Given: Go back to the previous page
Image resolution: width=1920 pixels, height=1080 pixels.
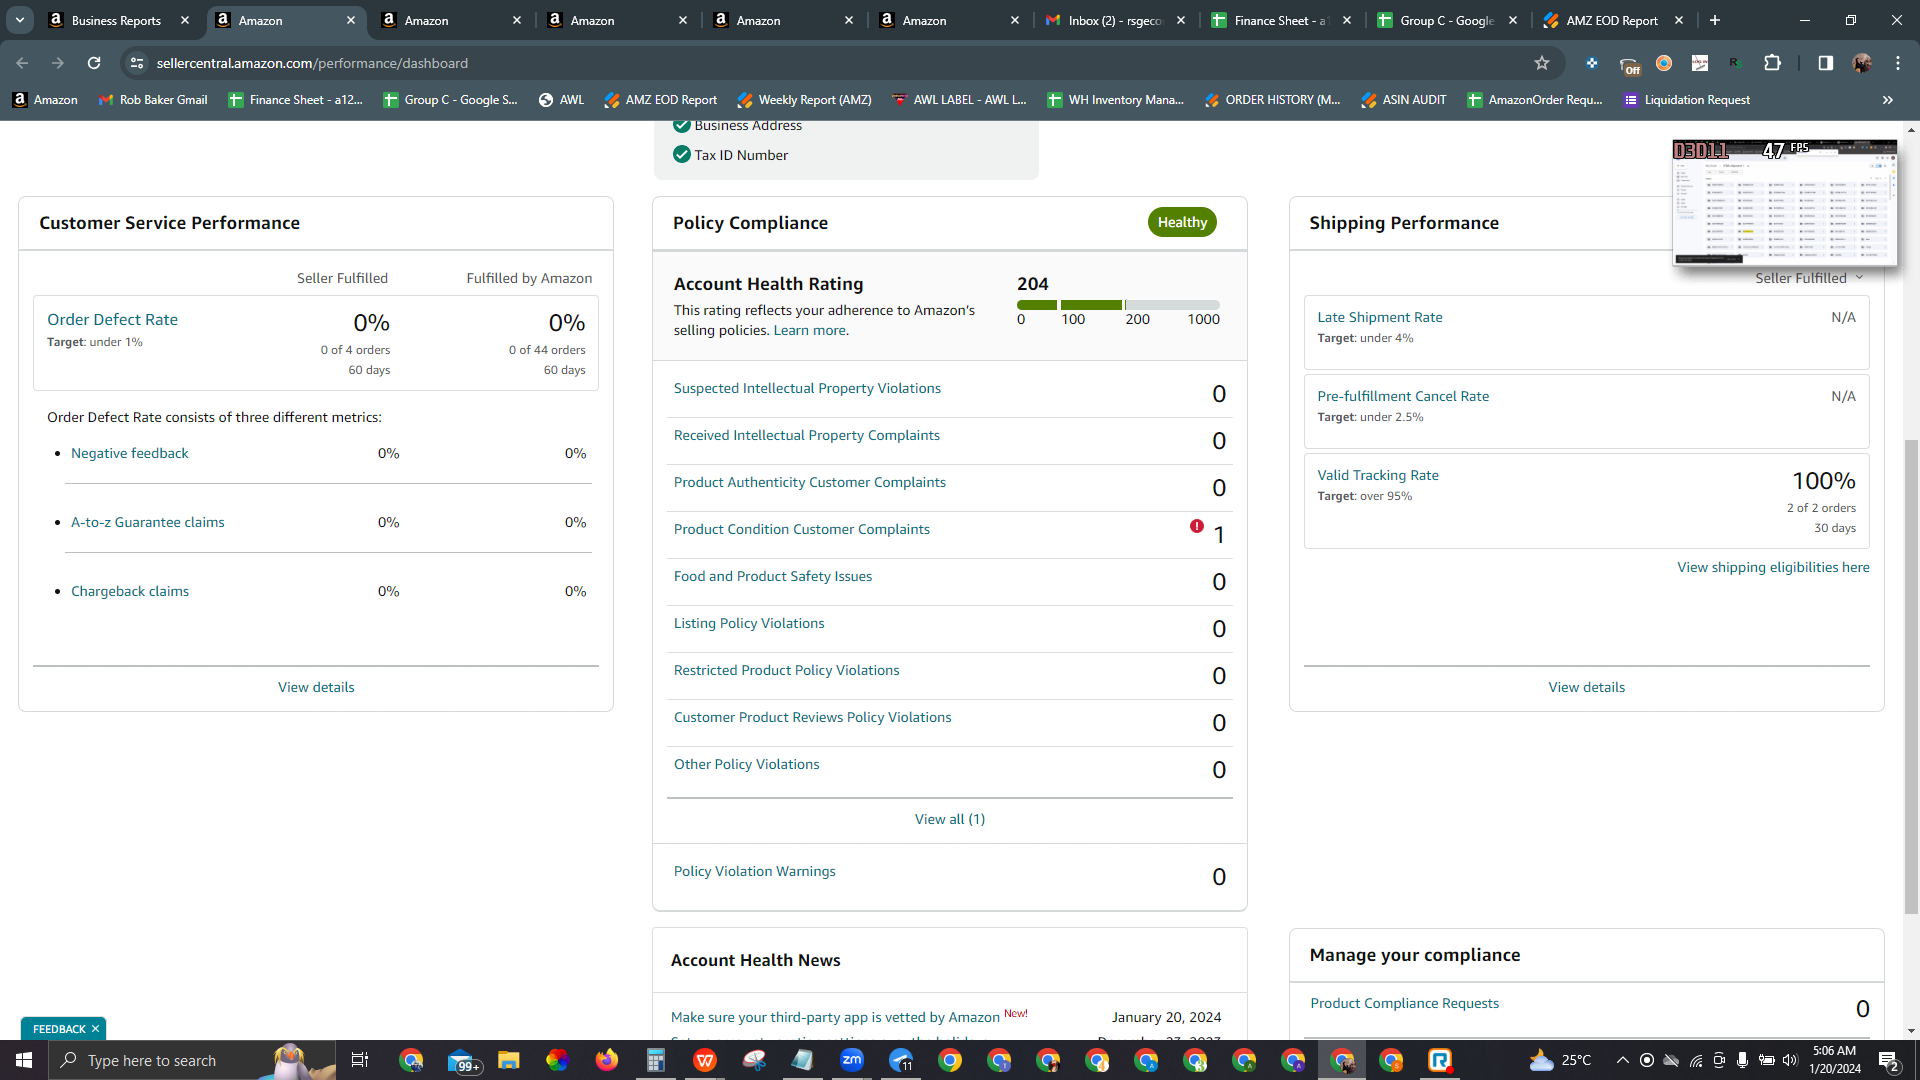Looking at the screenshot, I should 22,63.
